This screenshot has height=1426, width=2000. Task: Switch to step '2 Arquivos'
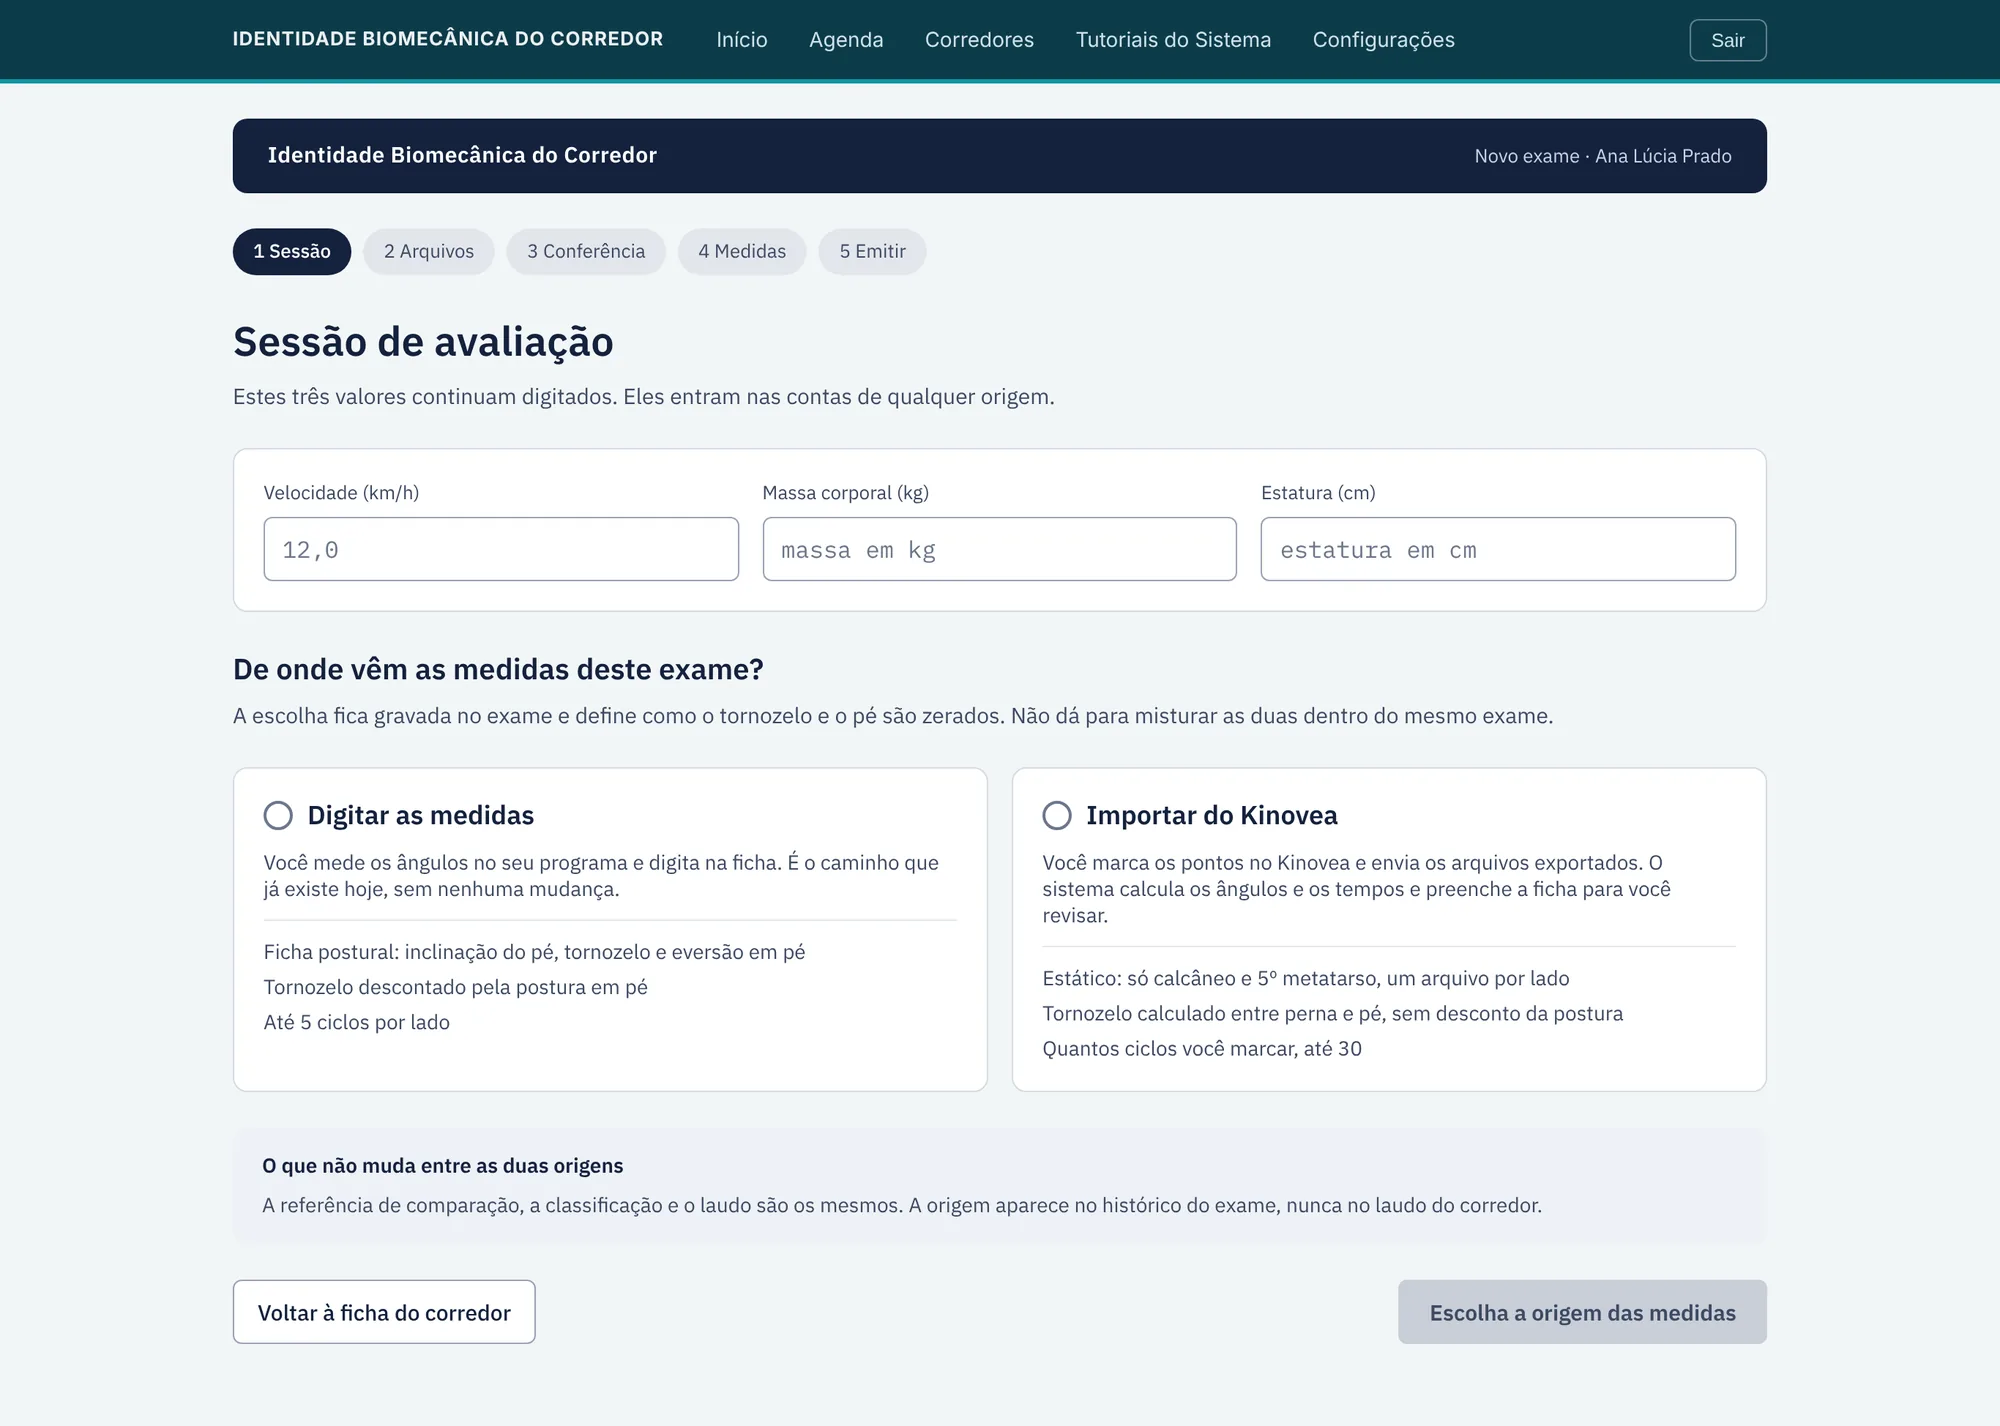[x=429, y=251]
